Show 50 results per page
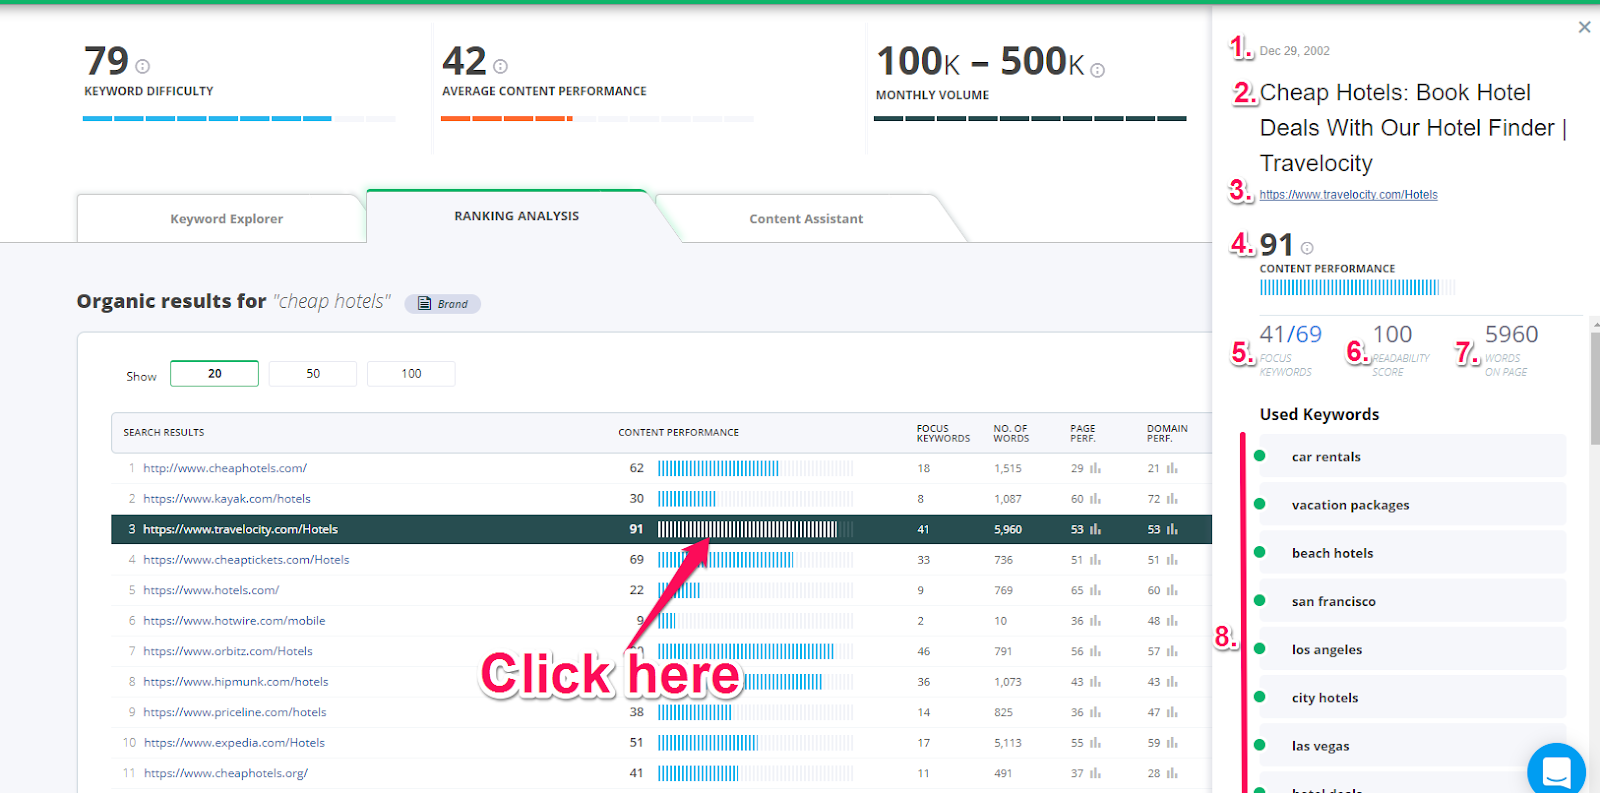This screenshot has height=793, width=1600. [x=313, y=374]
